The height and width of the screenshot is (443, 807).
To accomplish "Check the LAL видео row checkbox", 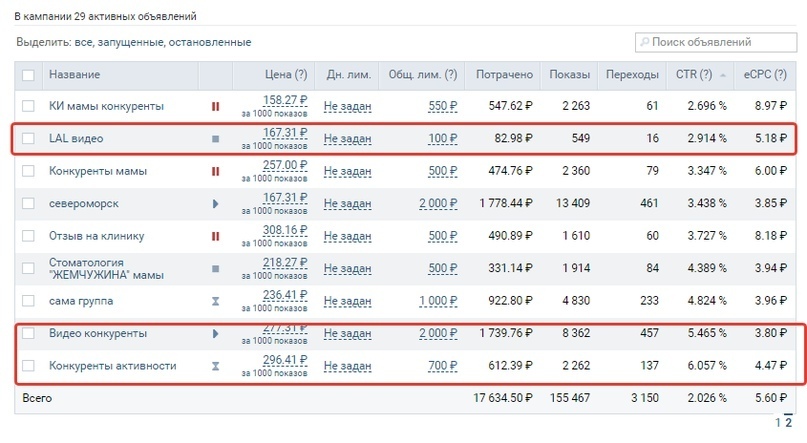I will pos(28,139).
